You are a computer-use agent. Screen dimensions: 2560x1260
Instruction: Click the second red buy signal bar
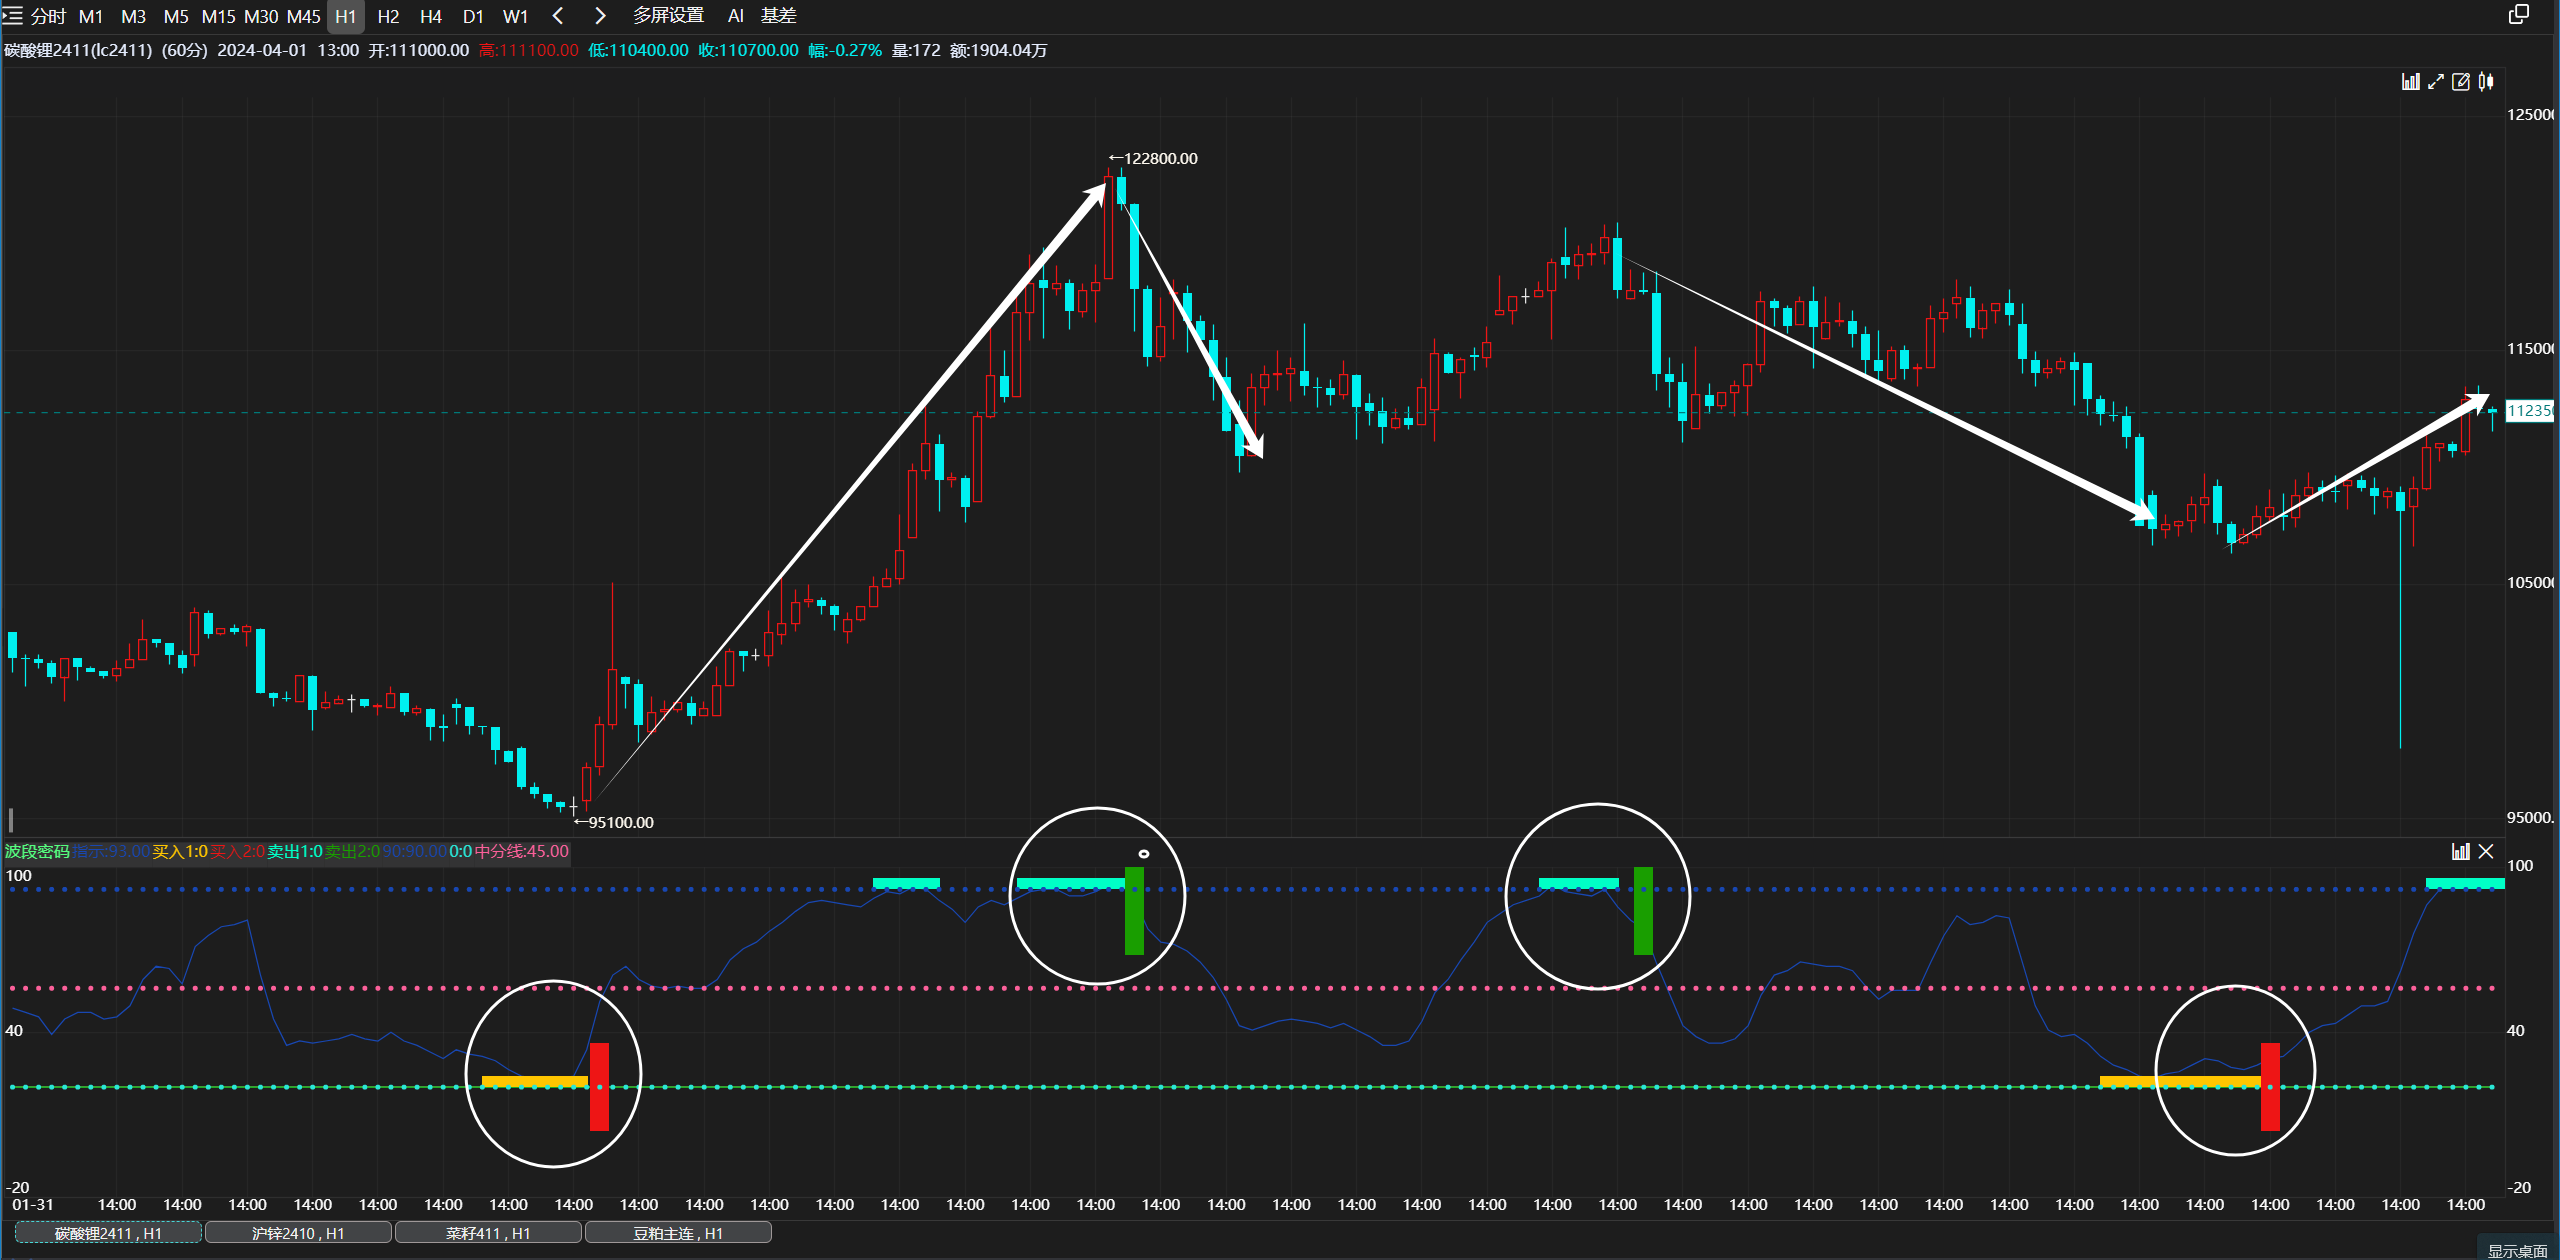click(2270, 1087)
